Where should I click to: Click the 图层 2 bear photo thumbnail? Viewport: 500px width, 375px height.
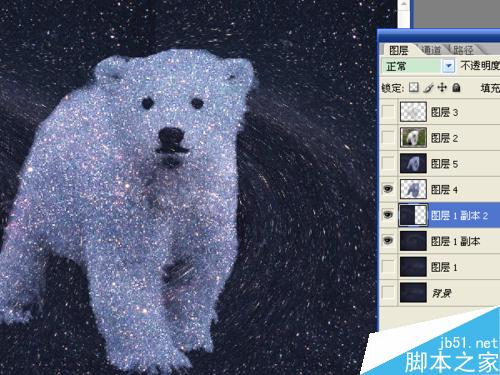(x=413, y=137)
